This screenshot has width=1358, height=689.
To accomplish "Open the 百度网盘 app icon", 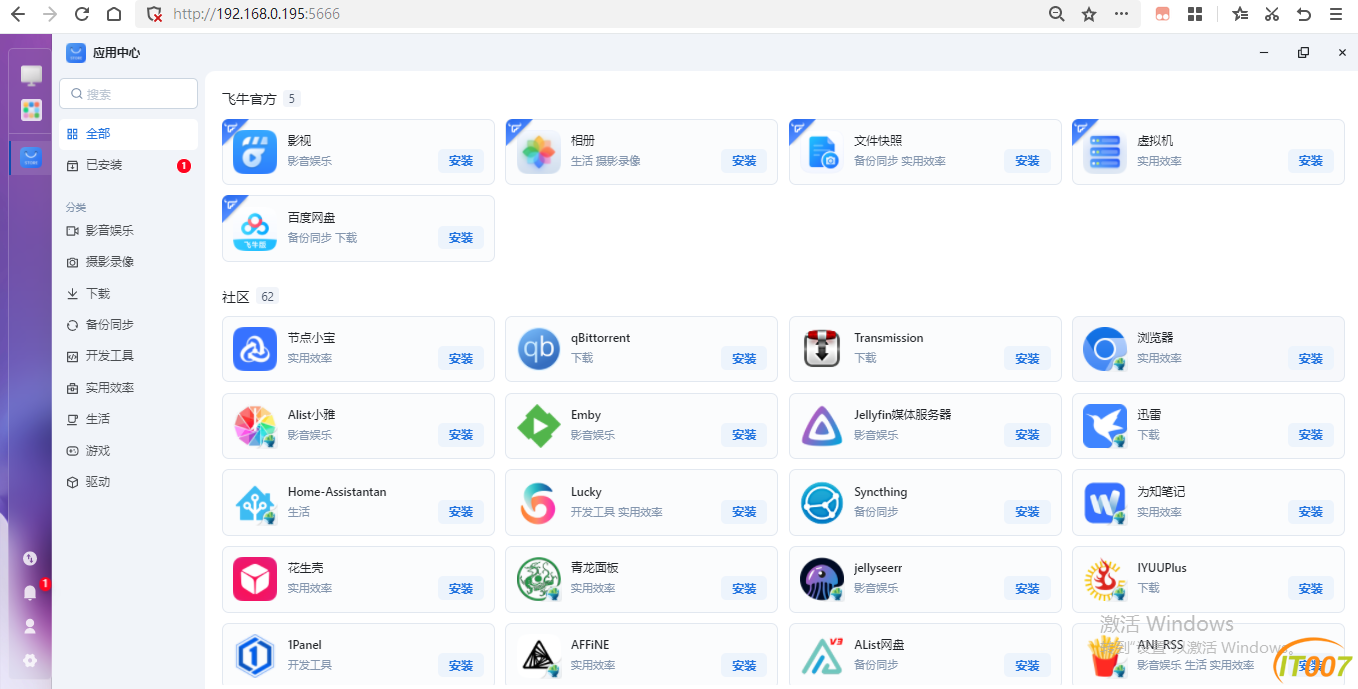I will (255, 229).
